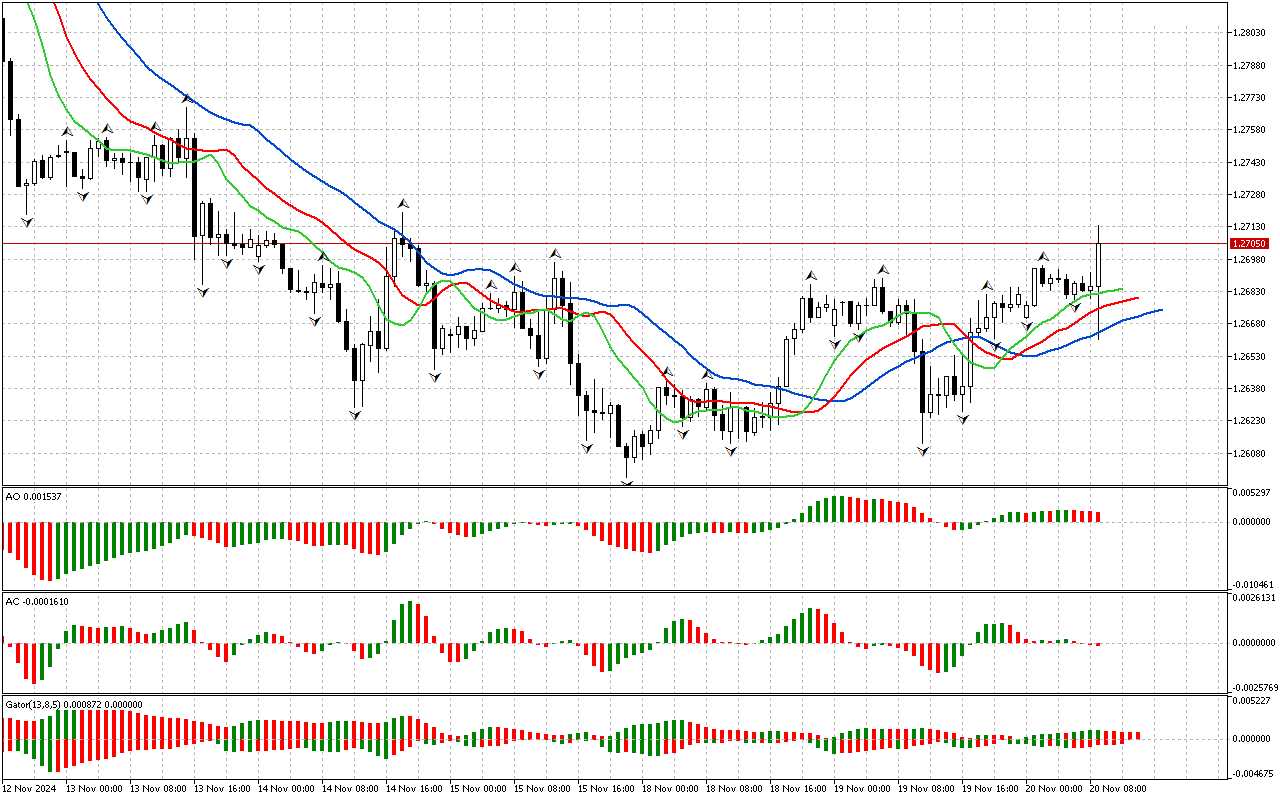The height and width of the screenshot is (800, 1280).
Task: Click the 20 Nov 08:00 time label
Action: tap(1119, 789)
